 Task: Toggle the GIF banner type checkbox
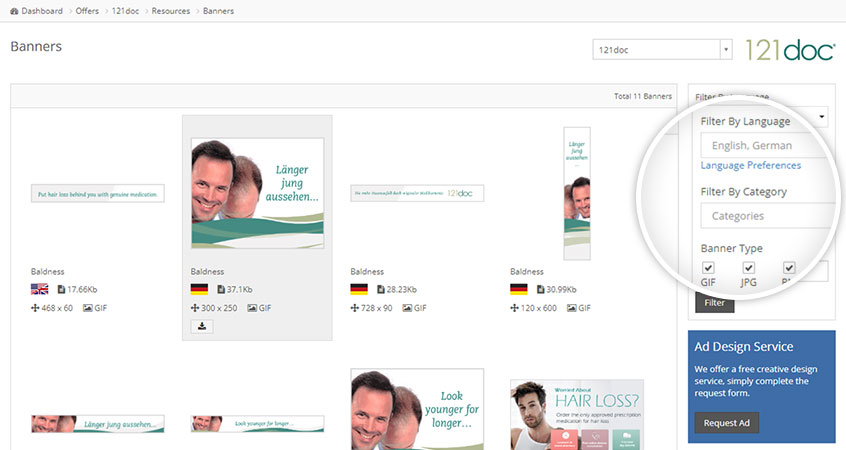pos(708,268)
